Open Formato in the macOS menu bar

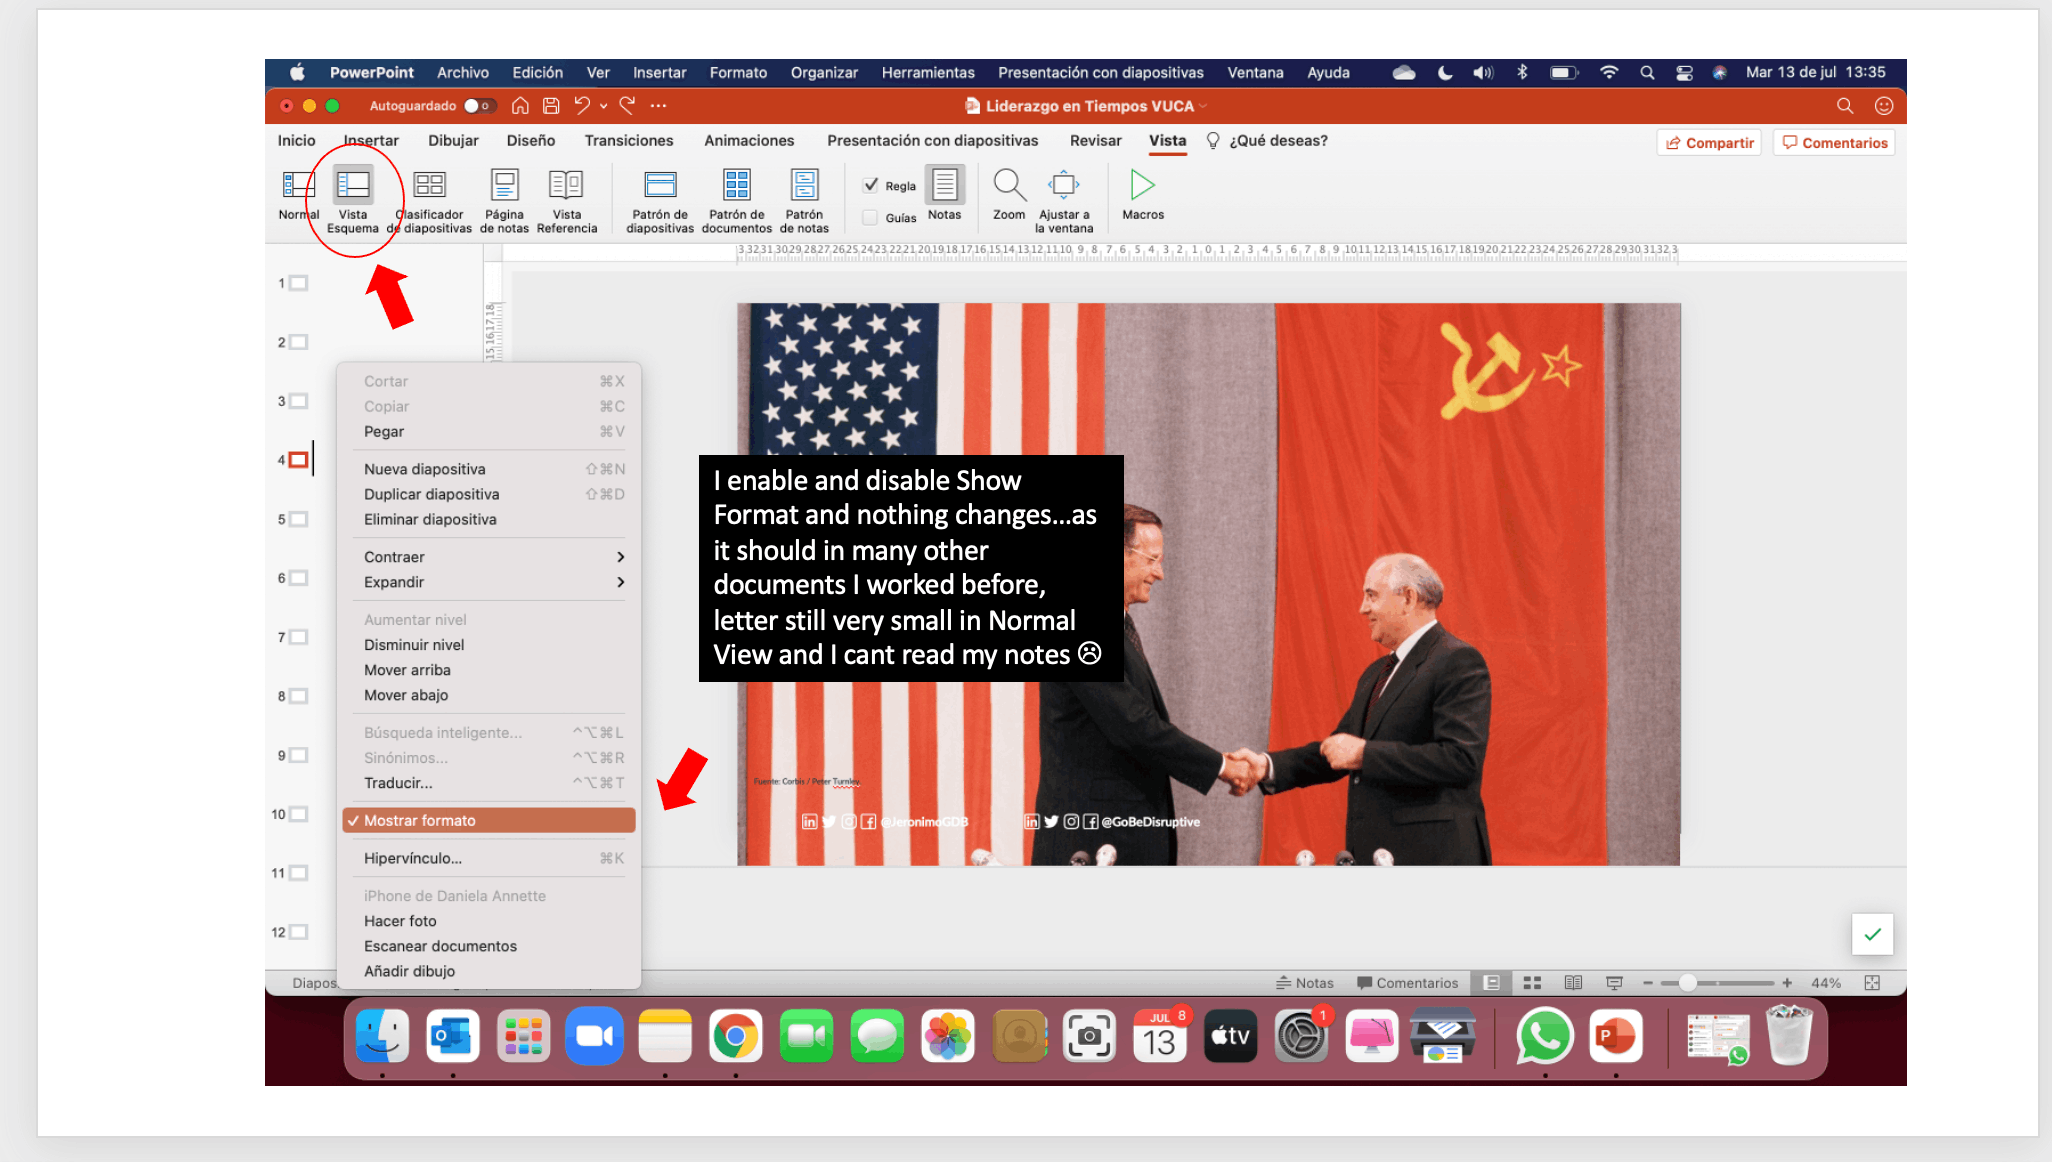click(738, 73)
